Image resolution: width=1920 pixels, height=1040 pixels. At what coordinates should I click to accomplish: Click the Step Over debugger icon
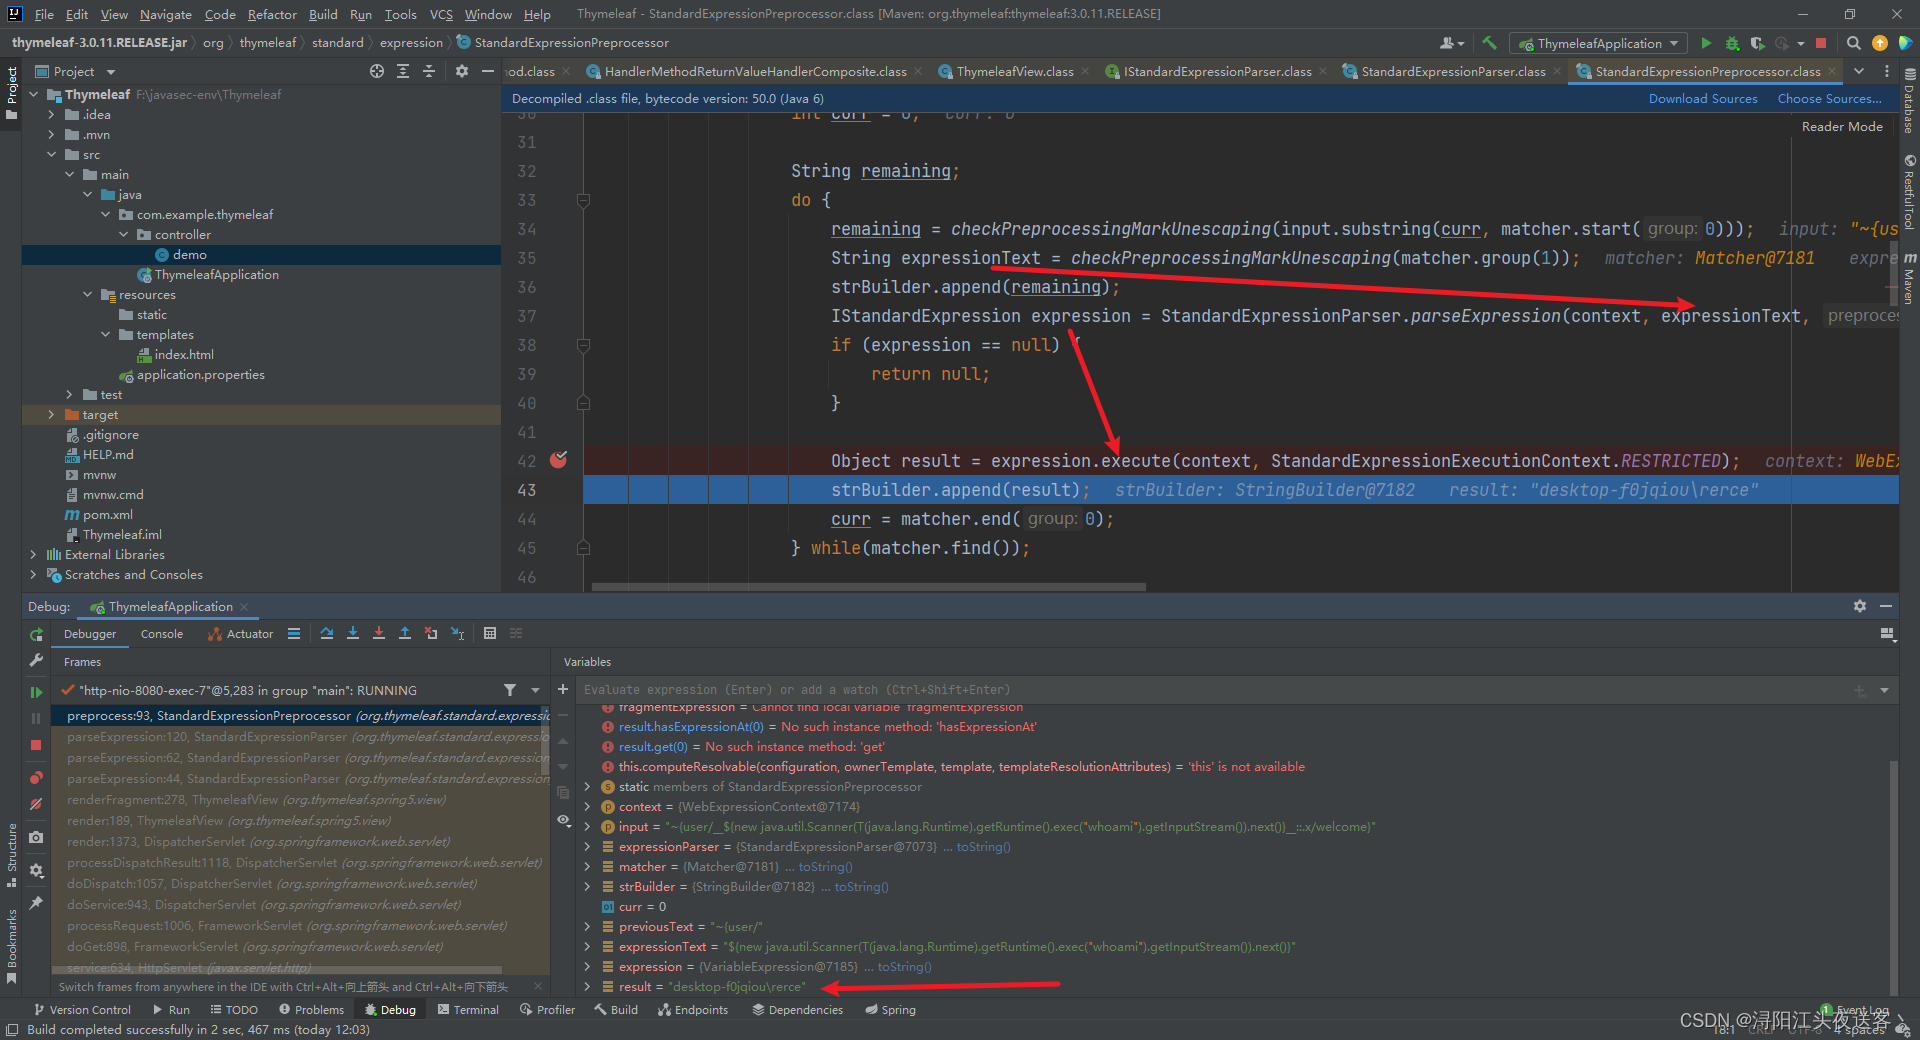(327, 633)
